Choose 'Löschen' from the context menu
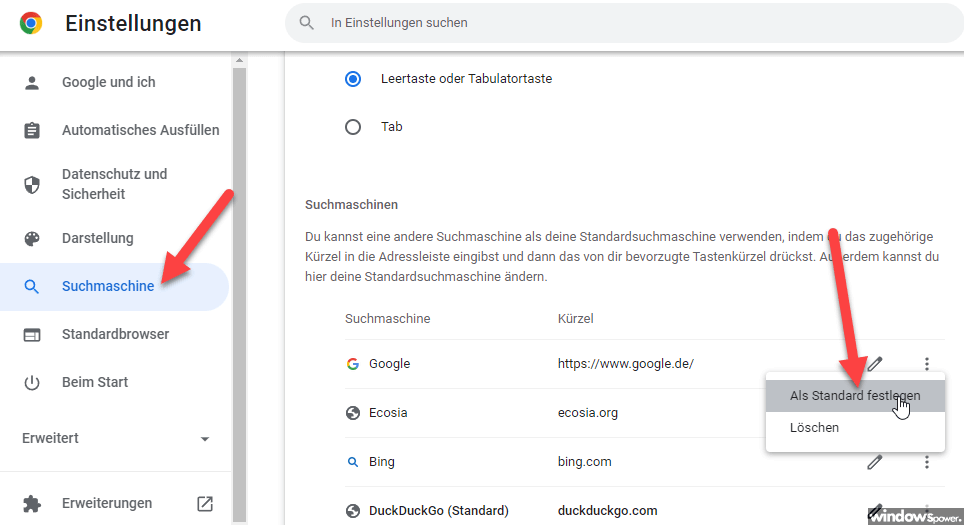The width and height of the screenshot is (964, 525). (855, 427)
